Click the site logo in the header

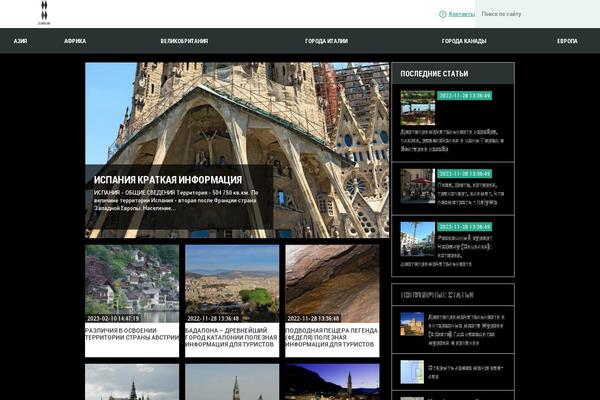[x=44, y=13]
